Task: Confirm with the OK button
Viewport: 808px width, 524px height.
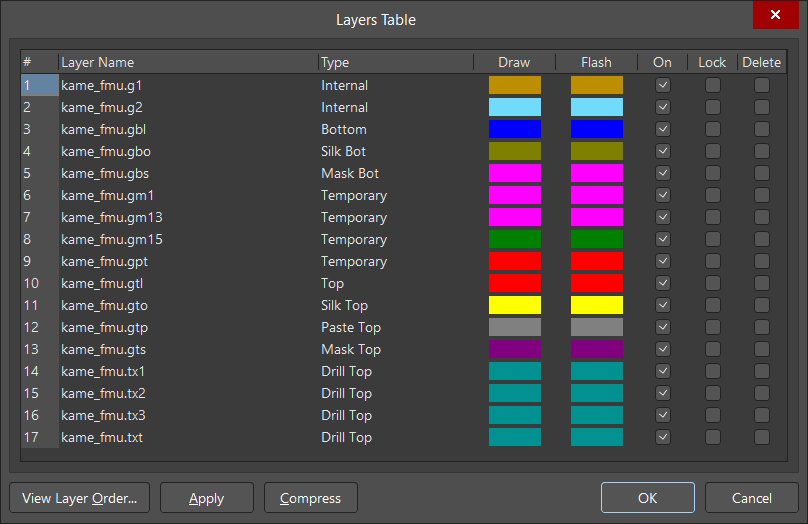Action: (x=648, y=498)
